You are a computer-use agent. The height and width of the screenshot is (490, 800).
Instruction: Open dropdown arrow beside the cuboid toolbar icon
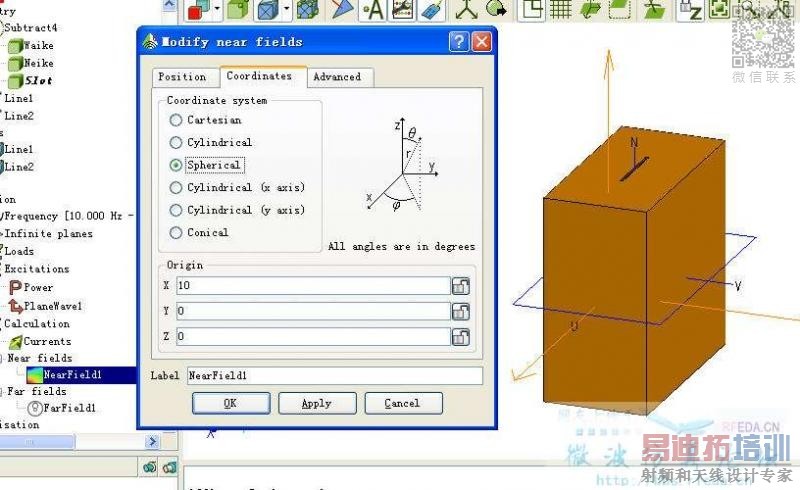[x=217, y=9]
